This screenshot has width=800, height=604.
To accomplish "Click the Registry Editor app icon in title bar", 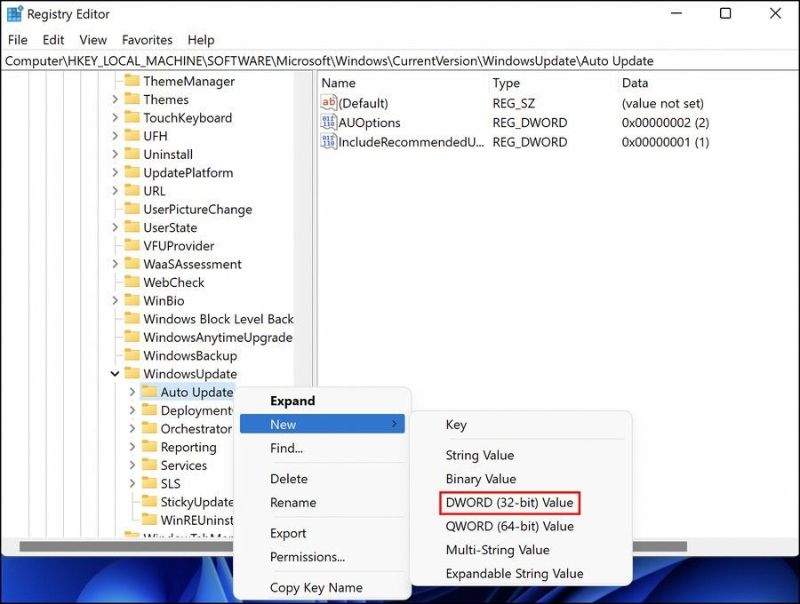I will [15, 14].
